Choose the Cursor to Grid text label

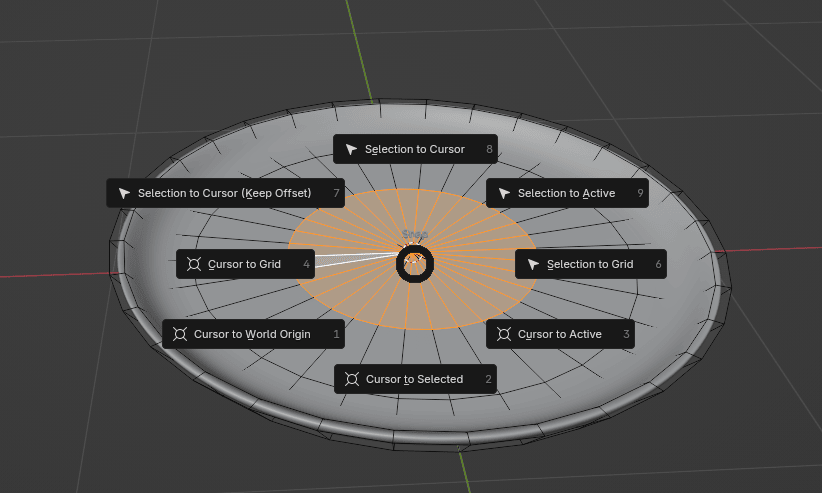(244, 264)
